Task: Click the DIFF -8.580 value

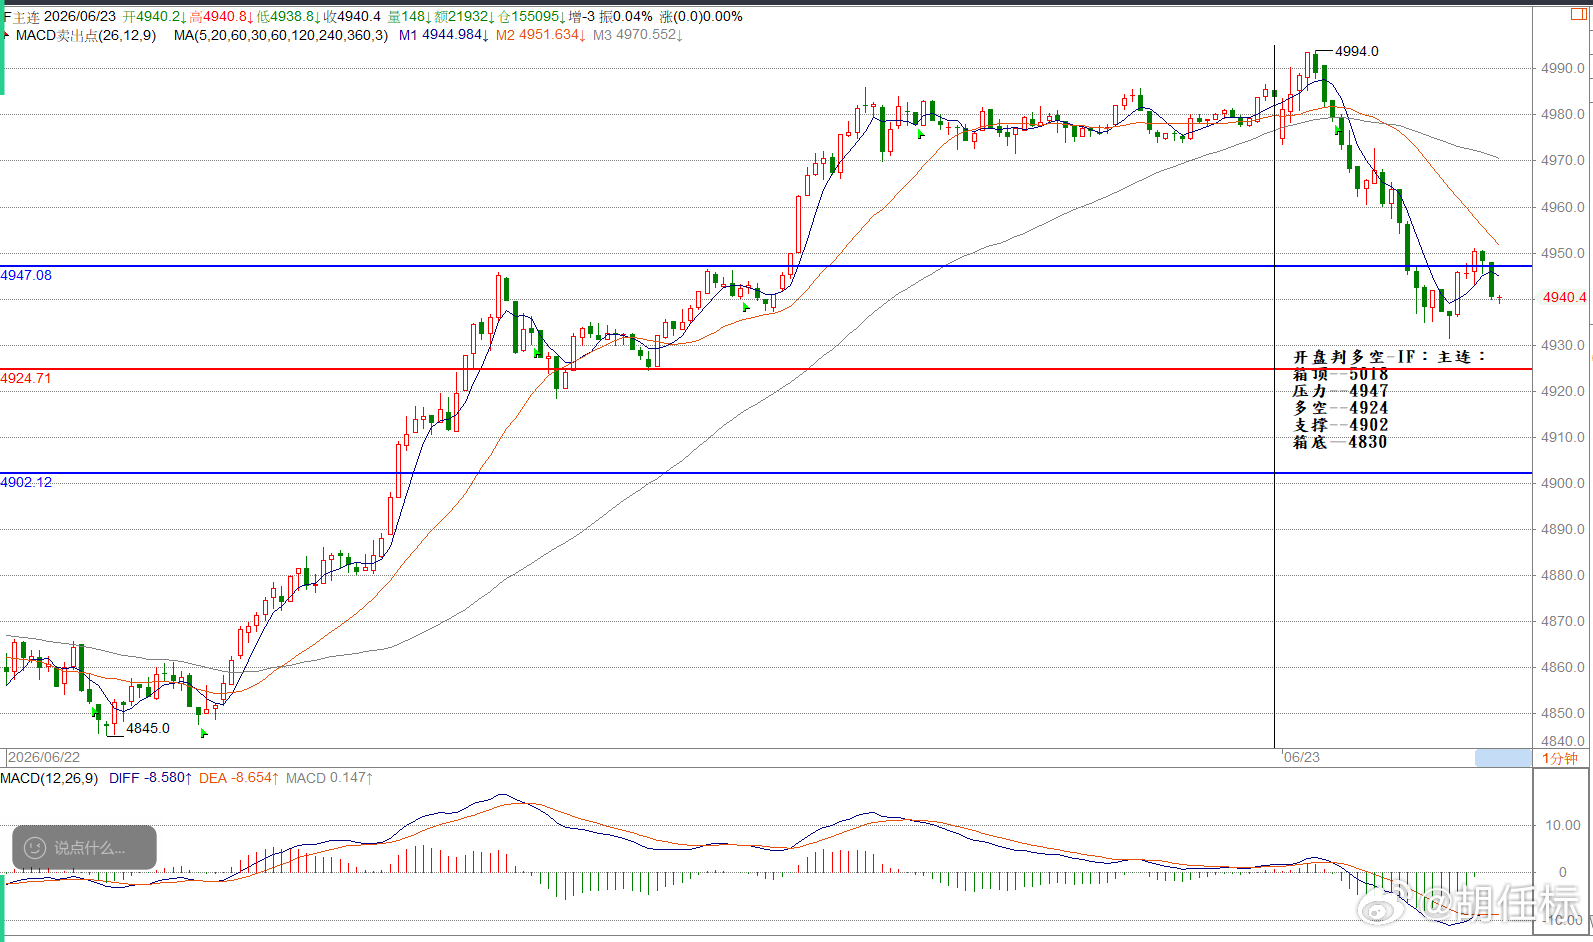Action: click(x=150, y=778)
